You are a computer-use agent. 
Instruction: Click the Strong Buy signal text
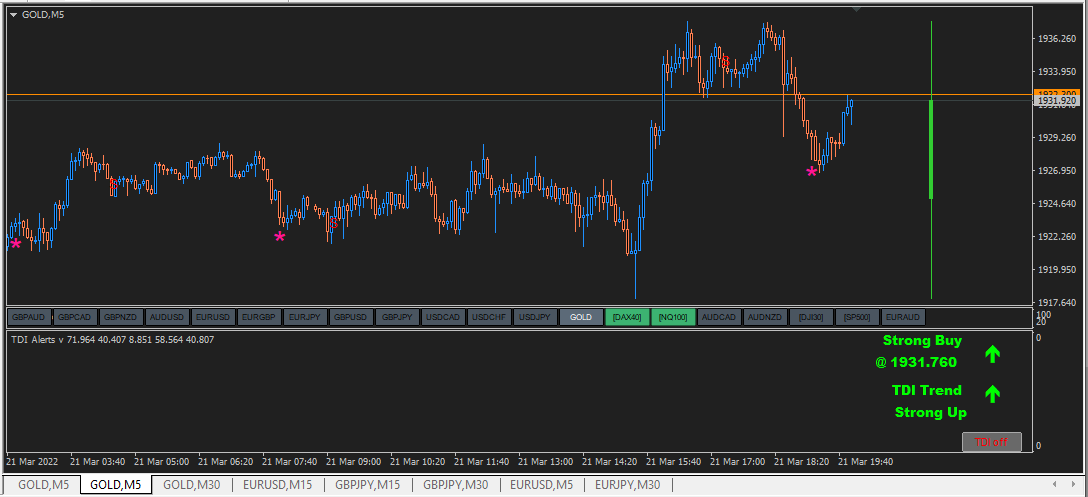coord(922,341)
